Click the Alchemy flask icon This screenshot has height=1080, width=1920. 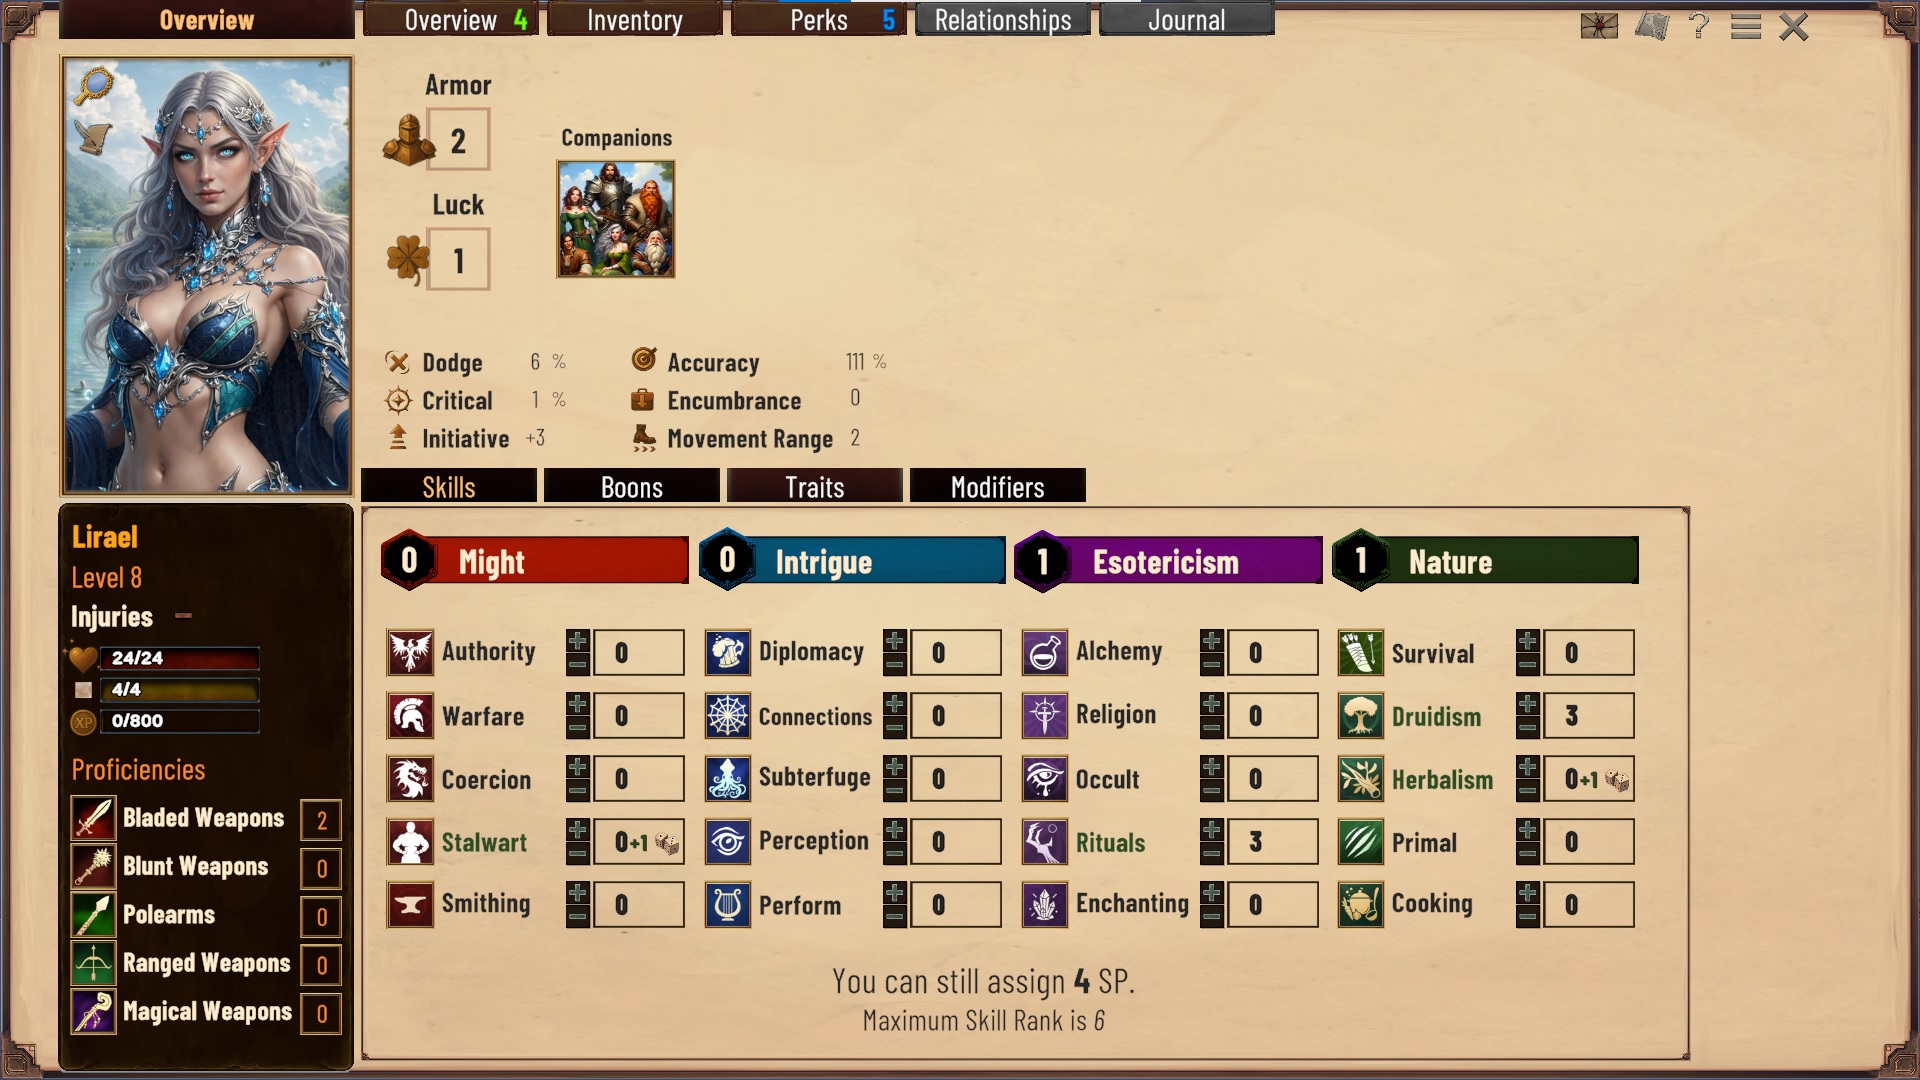pyautogui.click(x=1044, y=653)
